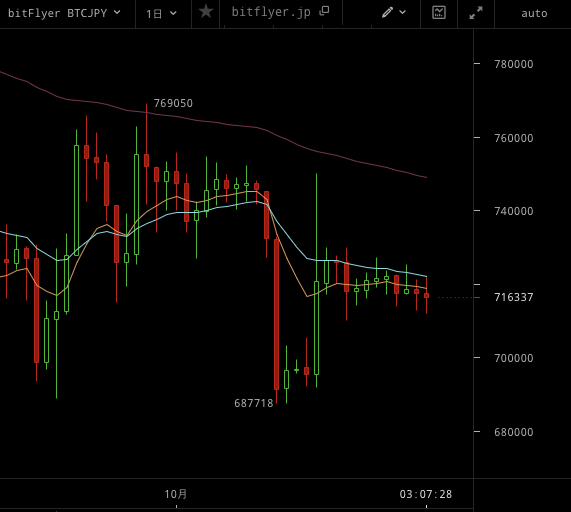571x512 pixels.
Task: Click the 740000 price axis label
Action: click(513, 211)
